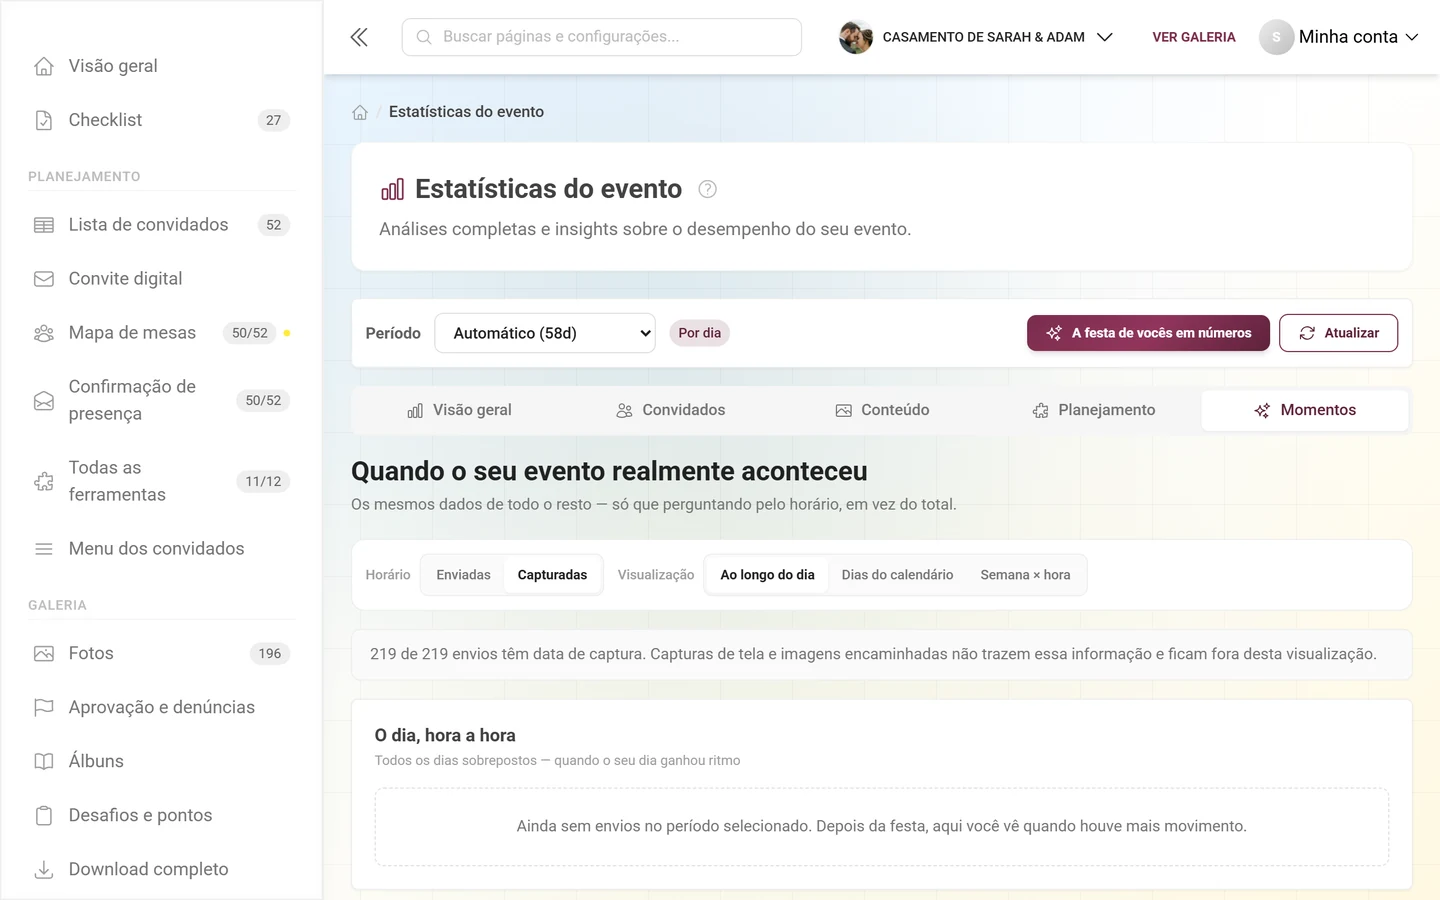Viewport: 1440px width, 900px height.
Task: Click the Aprovação e denúncias flag icon
Action: [x=44, y=707]
